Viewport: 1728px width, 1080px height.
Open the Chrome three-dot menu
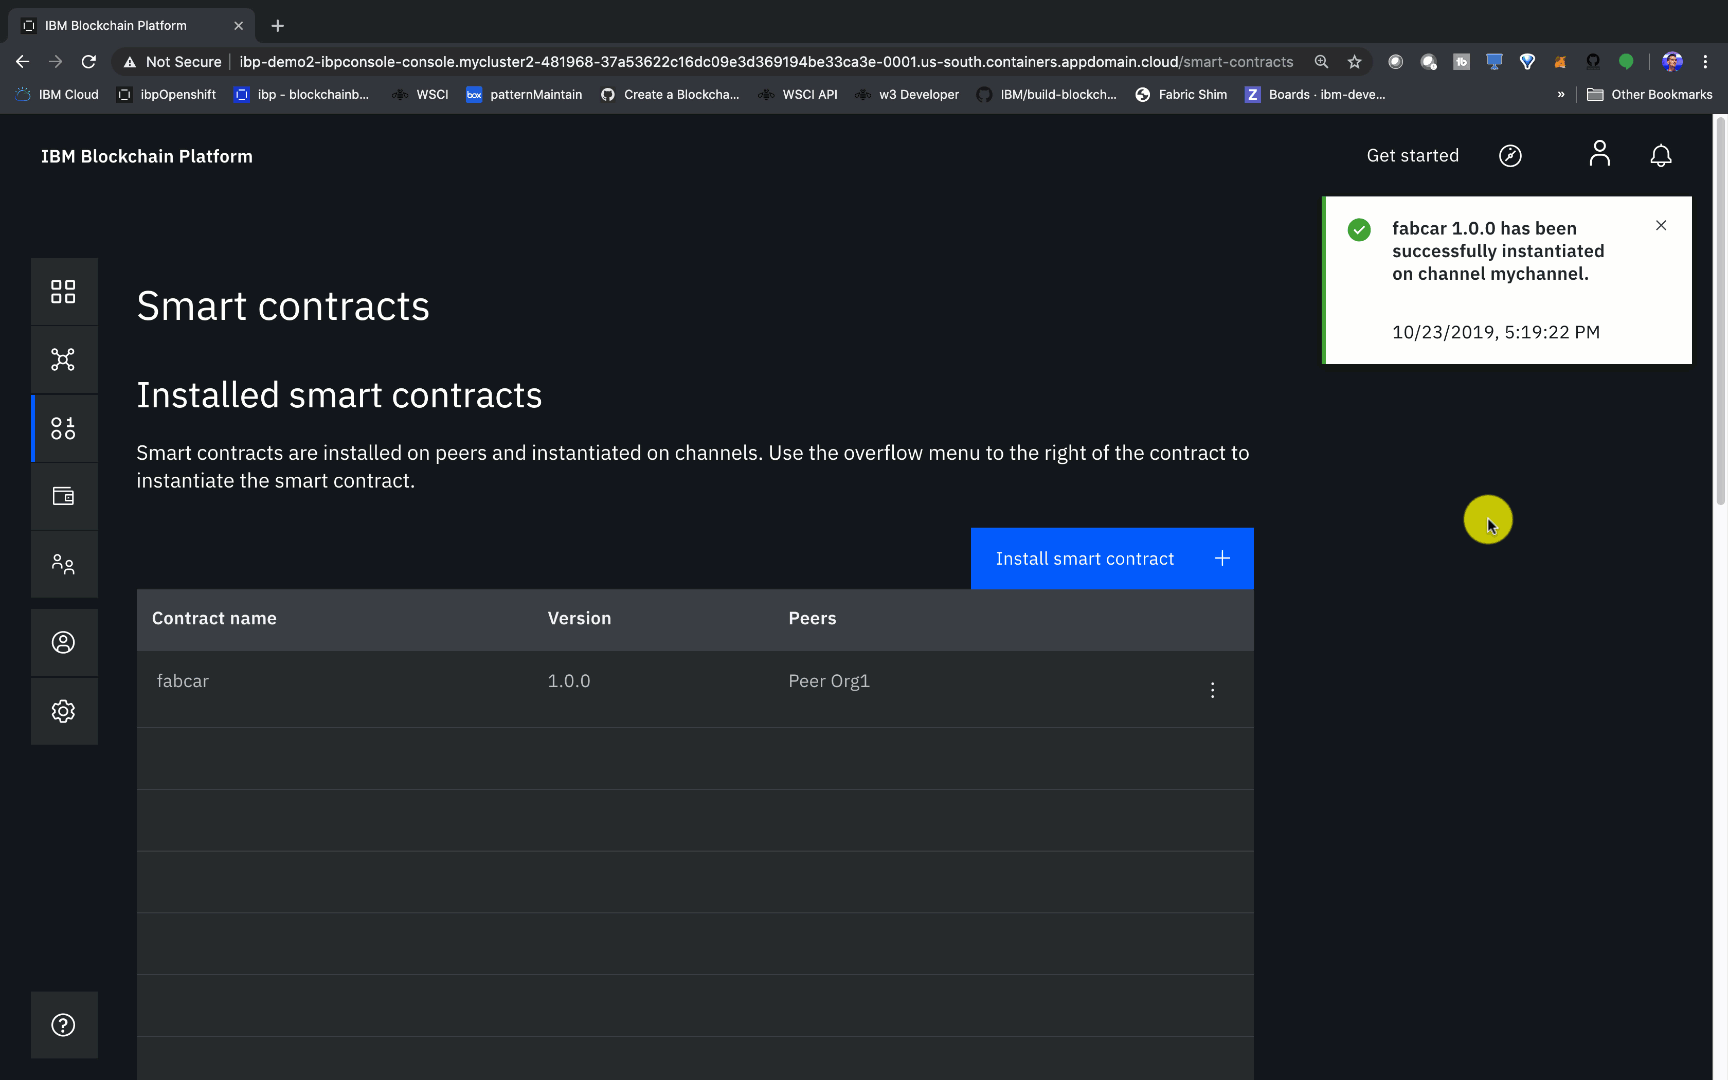coord(1705,62)
